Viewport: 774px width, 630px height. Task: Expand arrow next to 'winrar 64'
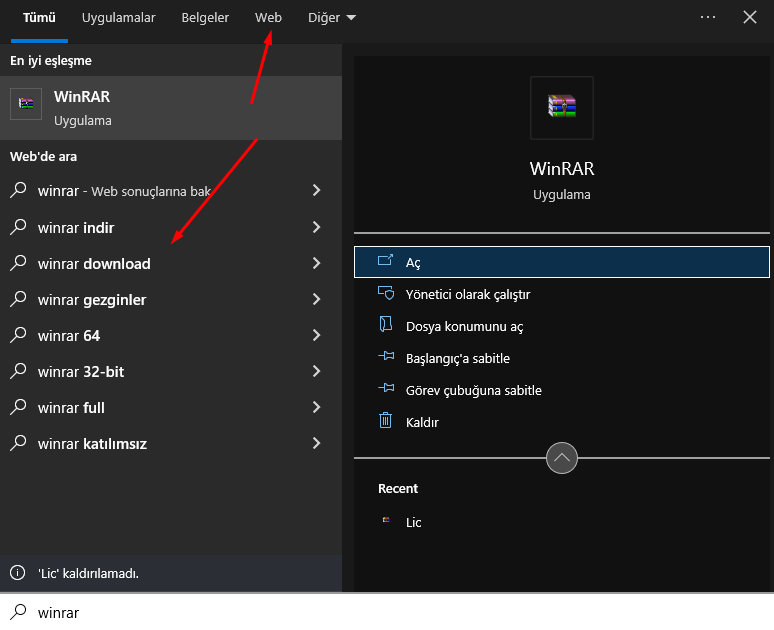point(316,335)
